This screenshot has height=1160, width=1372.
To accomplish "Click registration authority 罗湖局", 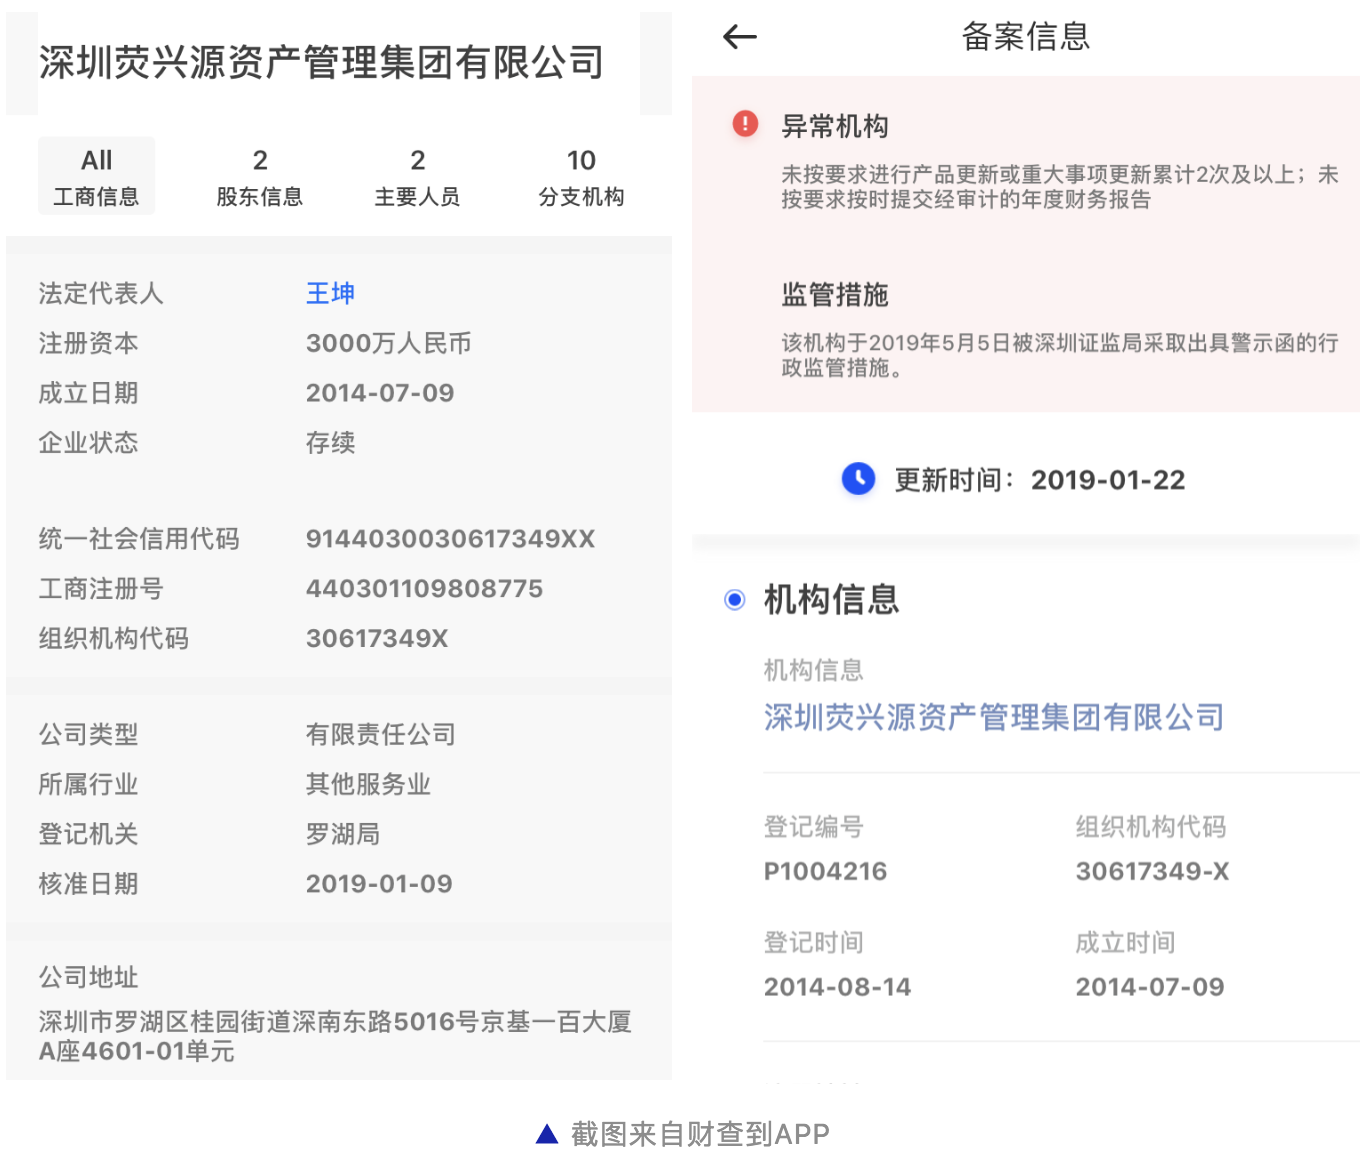I will [343, 834].
